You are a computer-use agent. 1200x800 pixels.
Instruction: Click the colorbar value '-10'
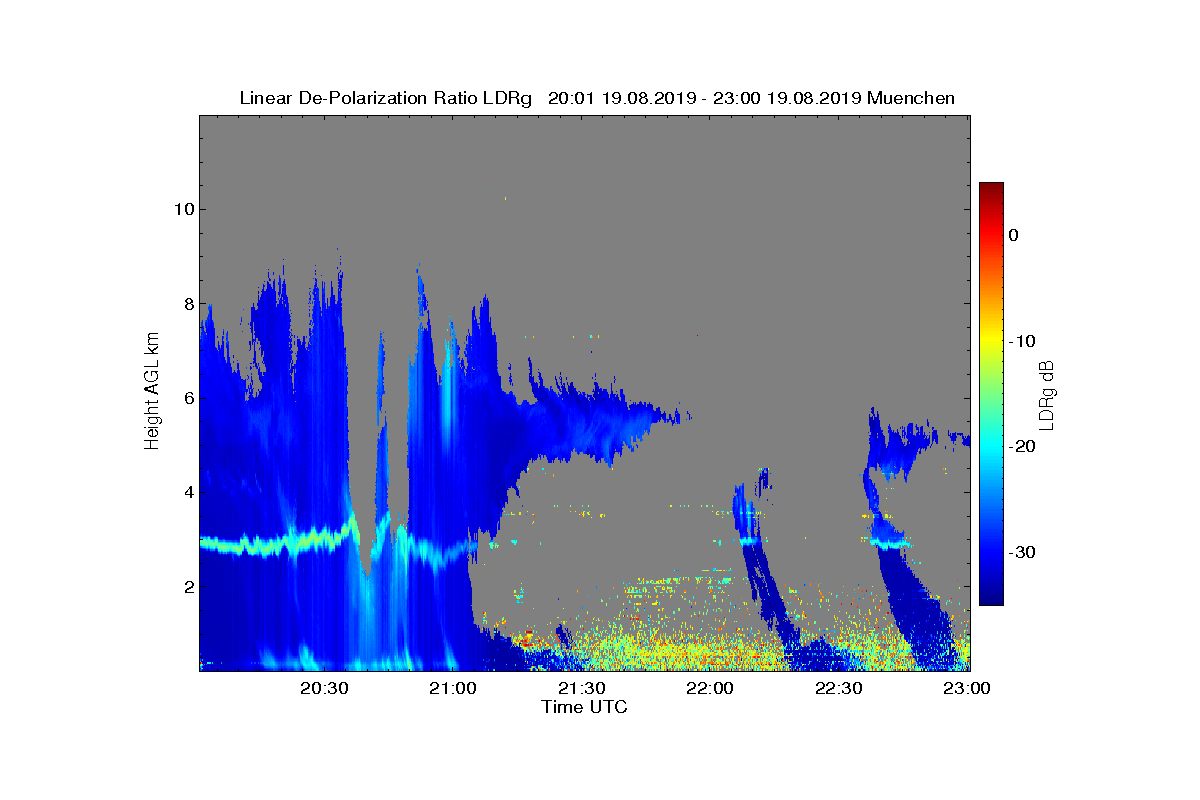pos(1021,341)
